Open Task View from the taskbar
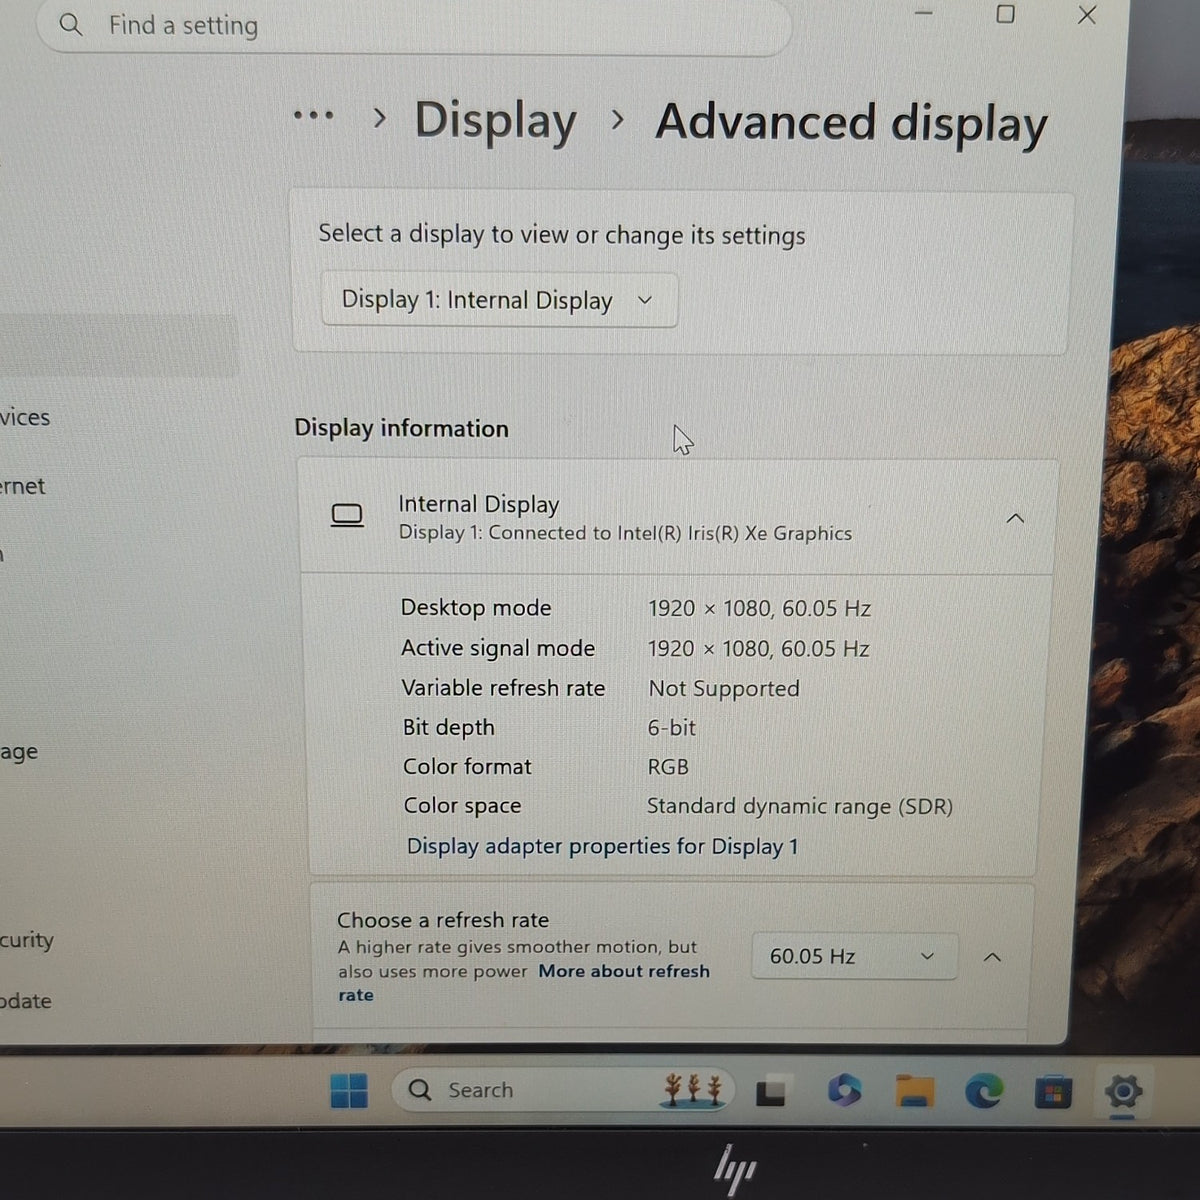 click(771, 1091)
